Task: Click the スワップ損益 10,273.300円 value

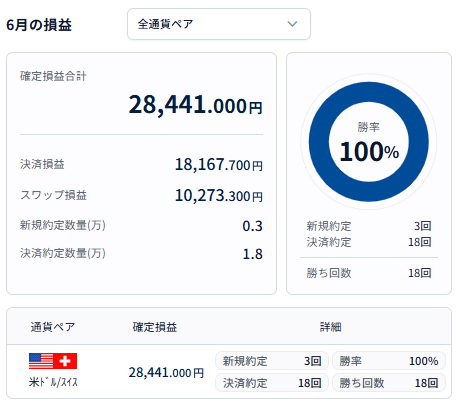Action: [219, 196]
